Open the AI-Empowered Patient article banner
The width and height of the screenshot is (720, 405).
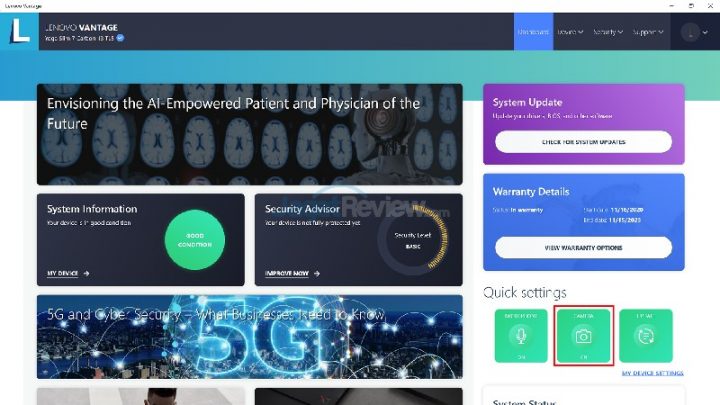point(250,134)
